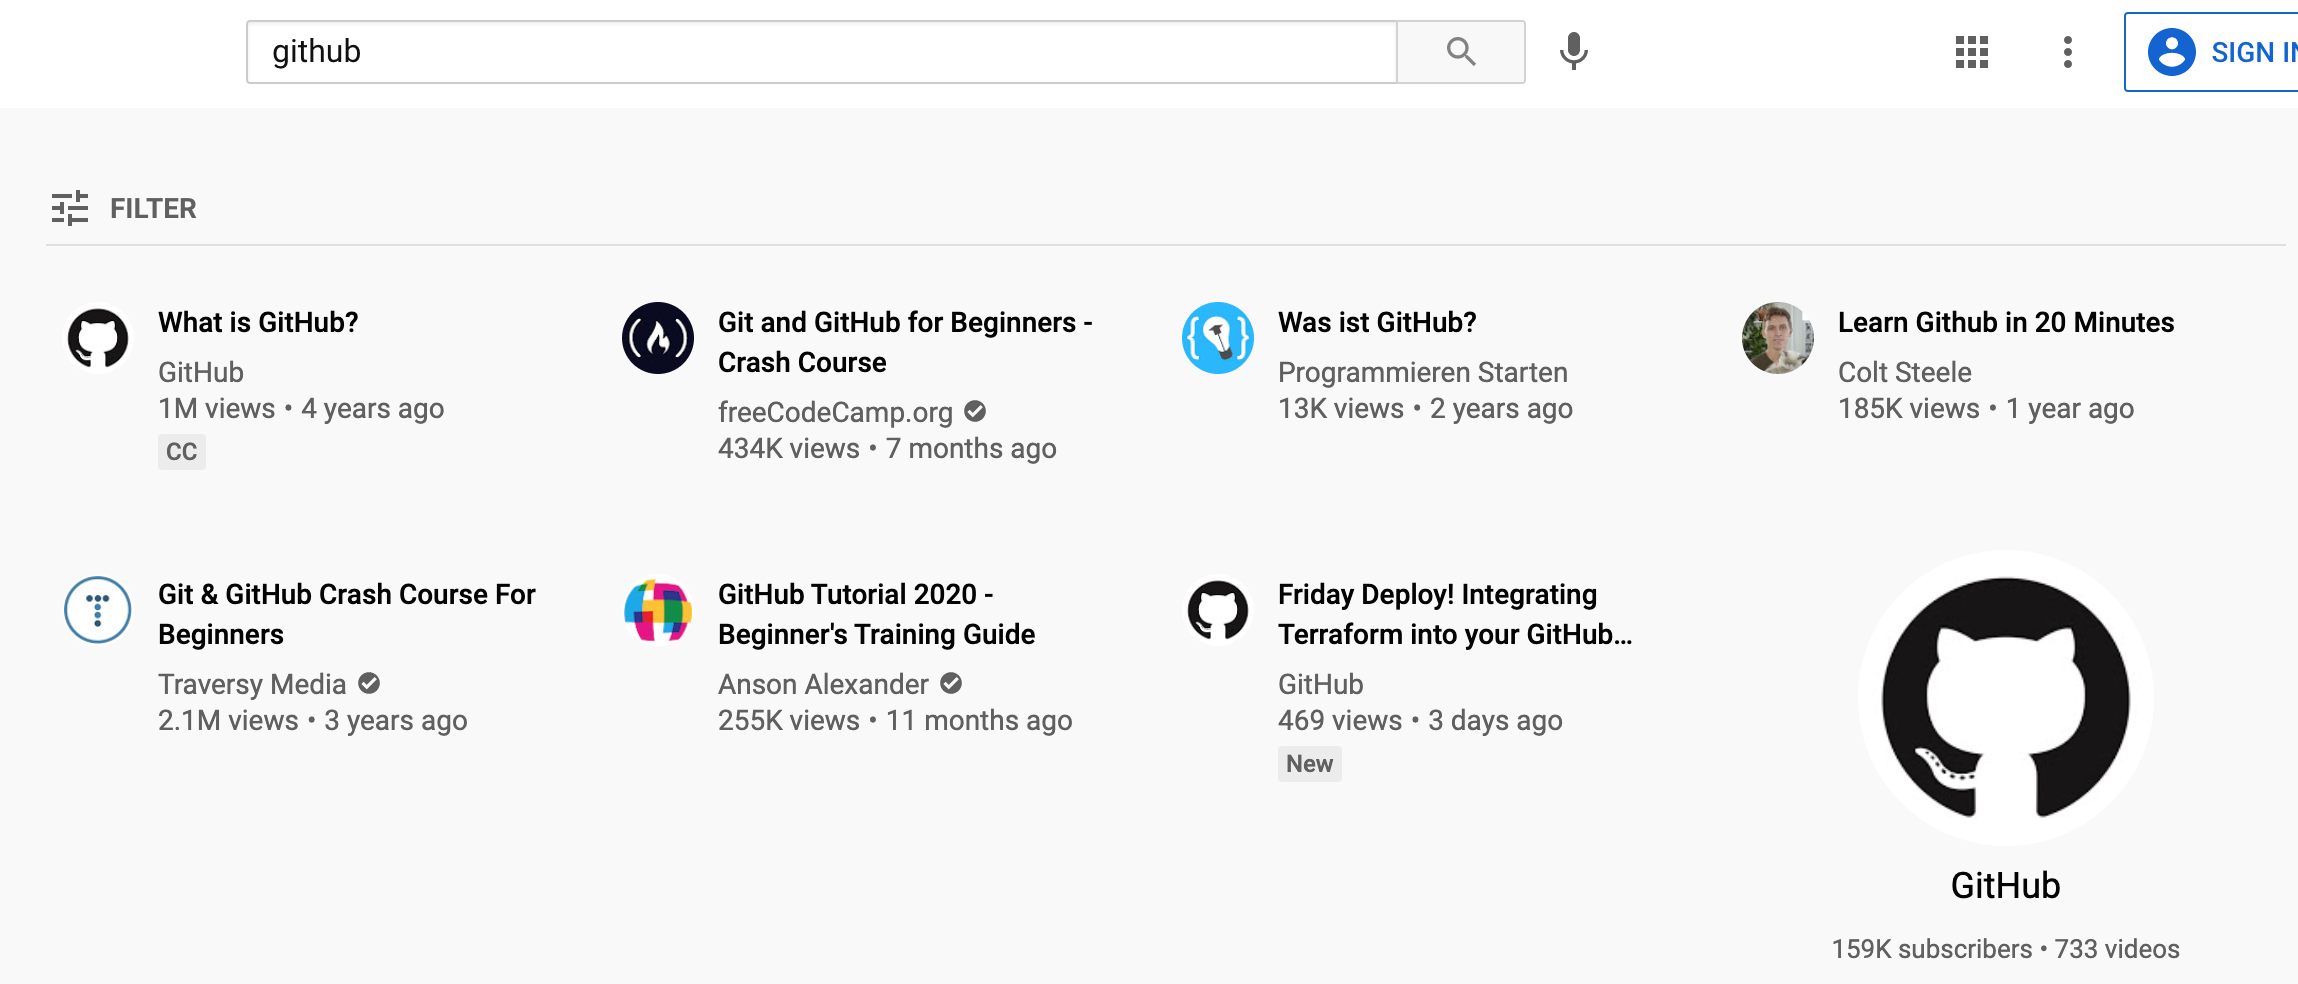Click the filter sliders icon
The width and height of the screenshot is (2298, 984).
click(x=70, y=208)
